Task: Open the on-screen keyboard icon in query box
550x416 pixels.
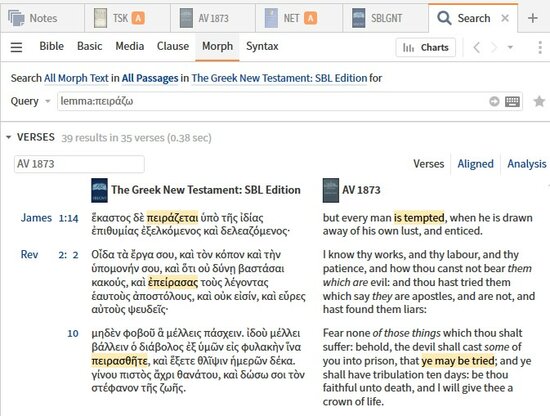Action: coord(512,102)
